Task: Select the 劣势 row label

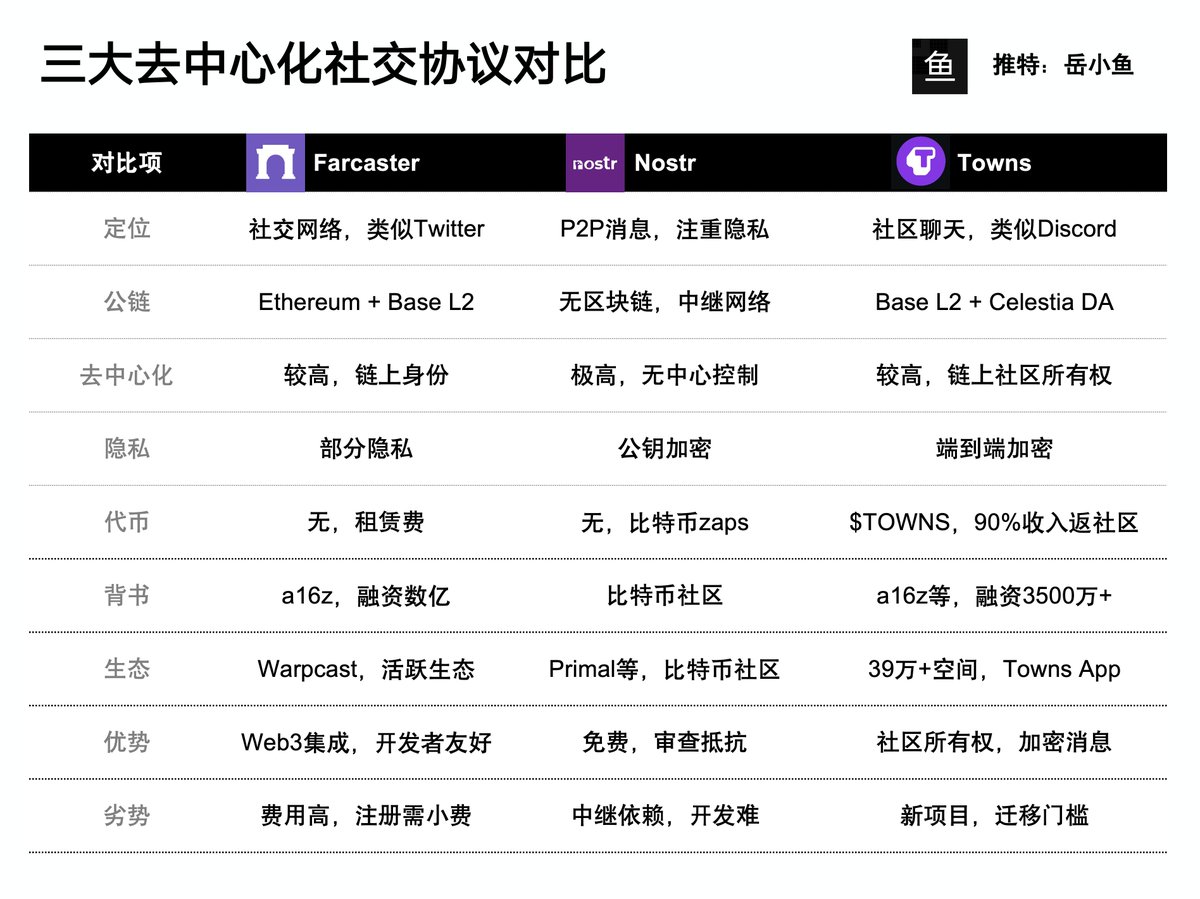Action: click(127, 816)
